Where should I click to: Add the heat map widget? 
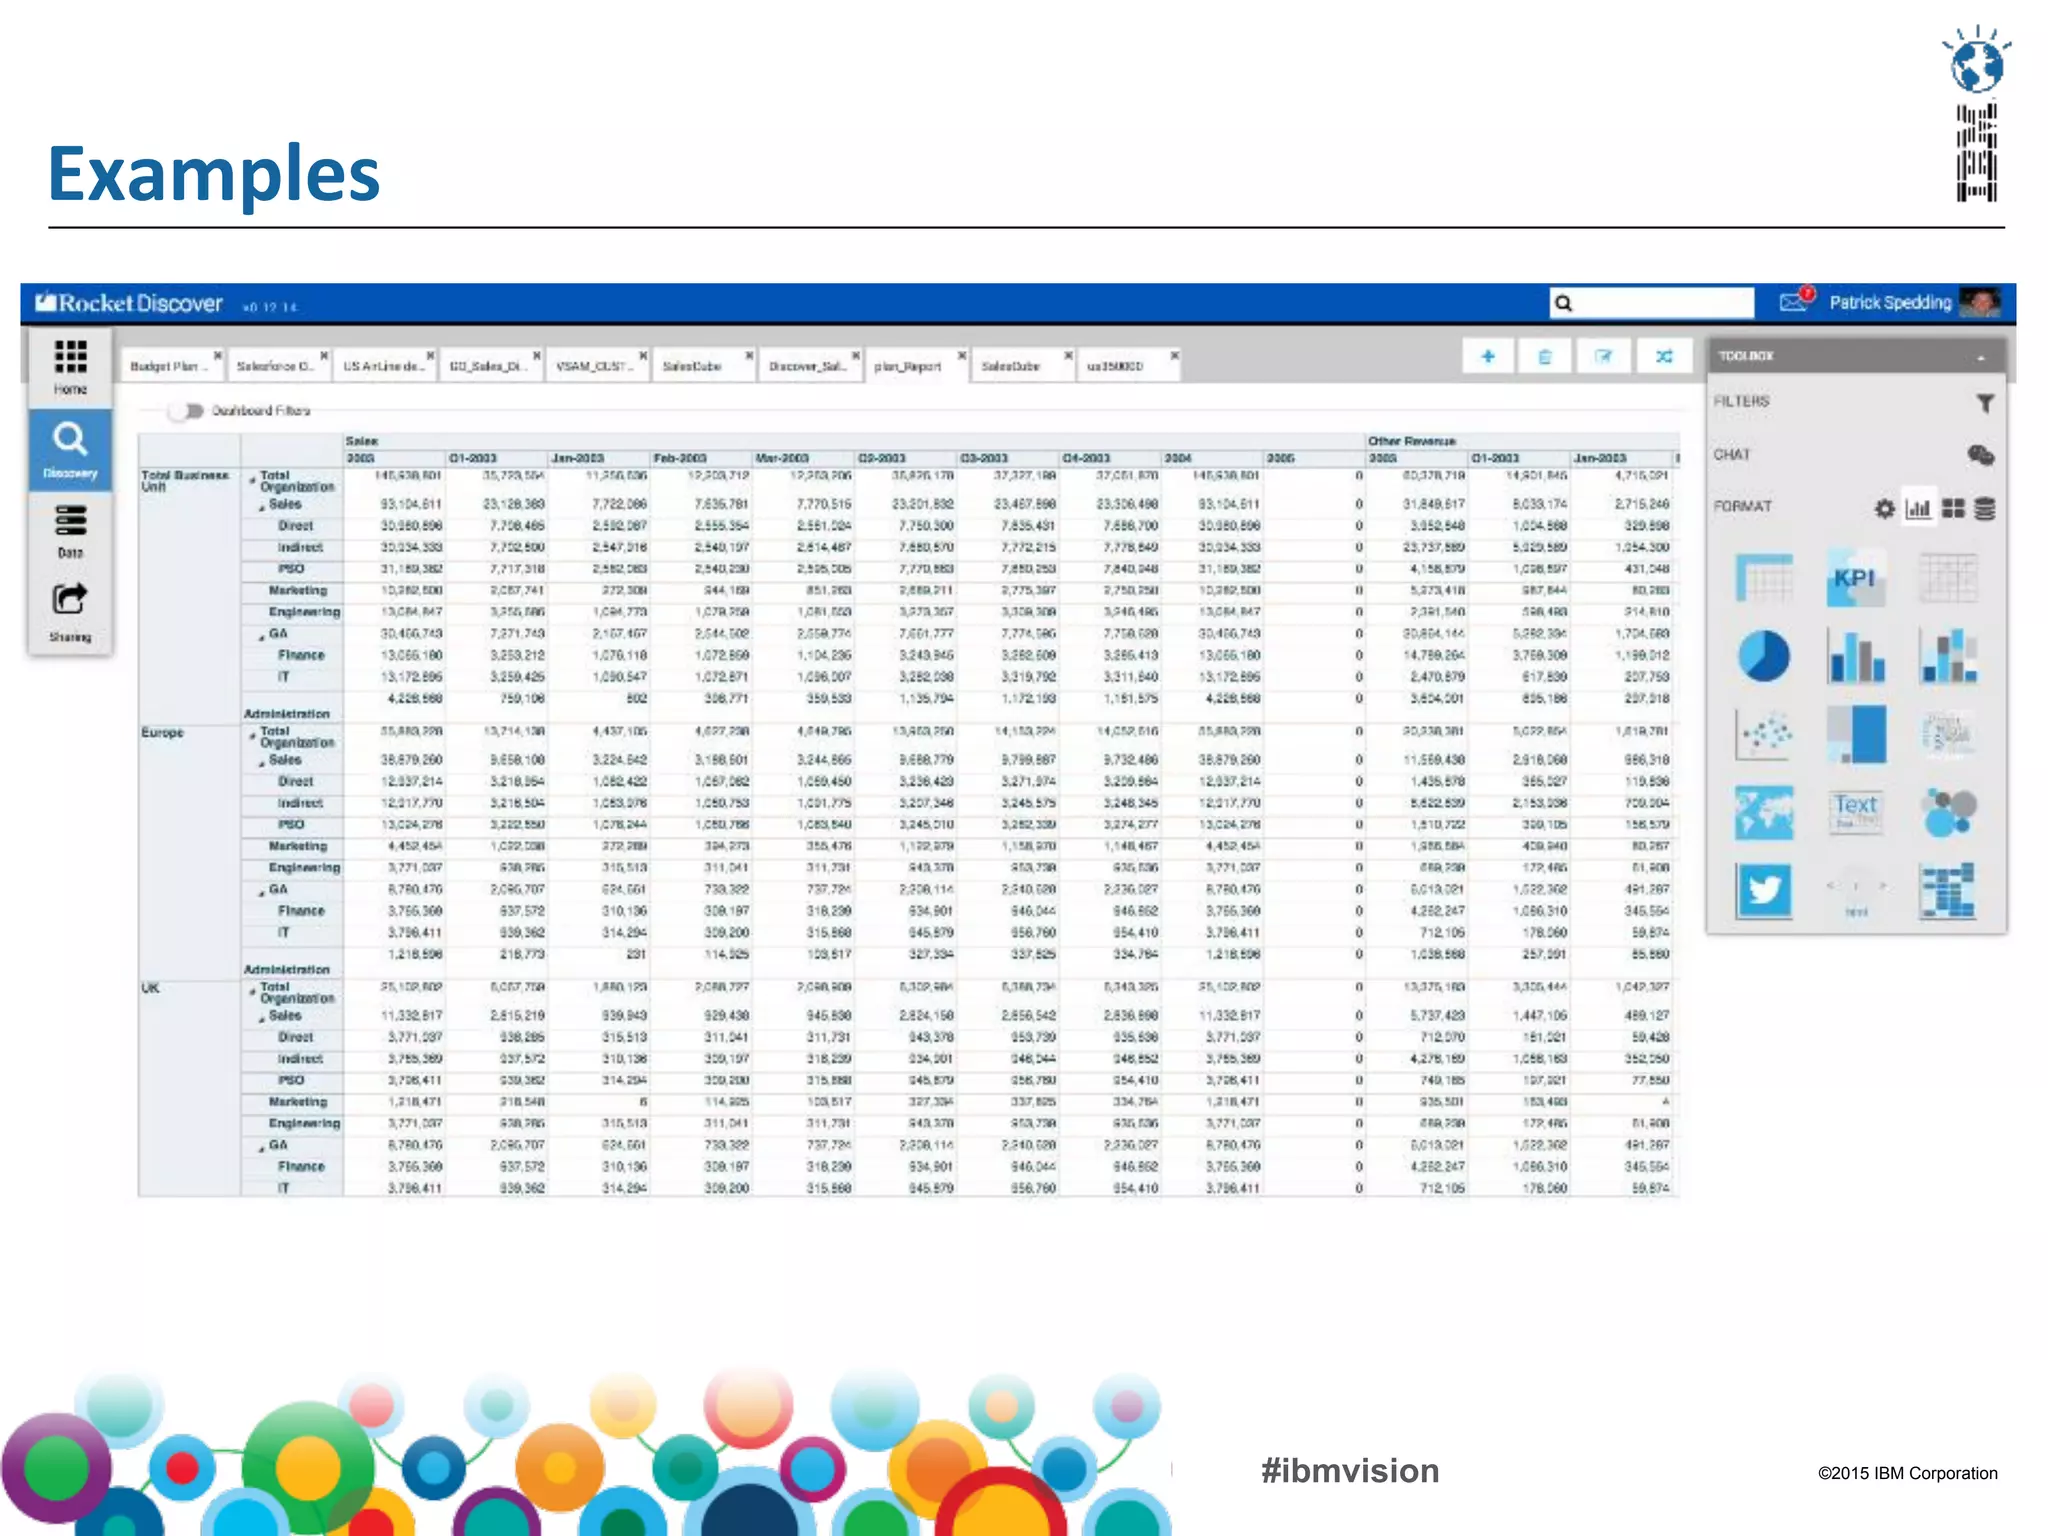click(1948, 890)
